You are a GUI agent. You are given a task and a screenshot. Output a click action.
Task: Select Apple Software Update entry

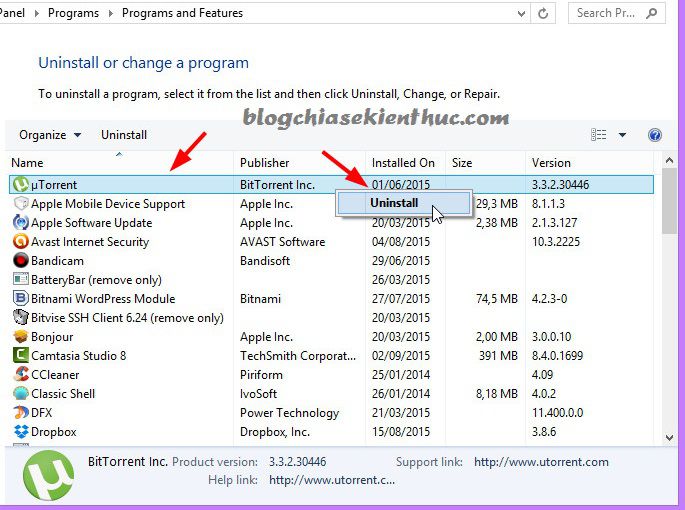(91, 223)
